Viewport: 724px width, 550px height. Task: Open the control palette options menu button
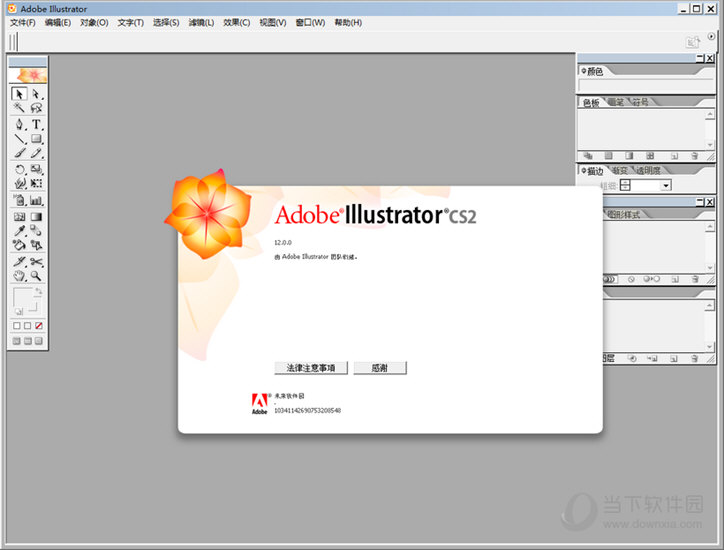(x=712, y=36)
